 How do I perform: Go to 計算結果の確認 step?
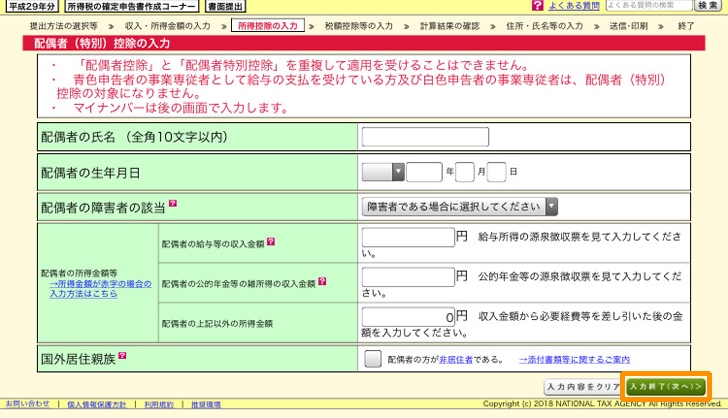coord(449,26)
